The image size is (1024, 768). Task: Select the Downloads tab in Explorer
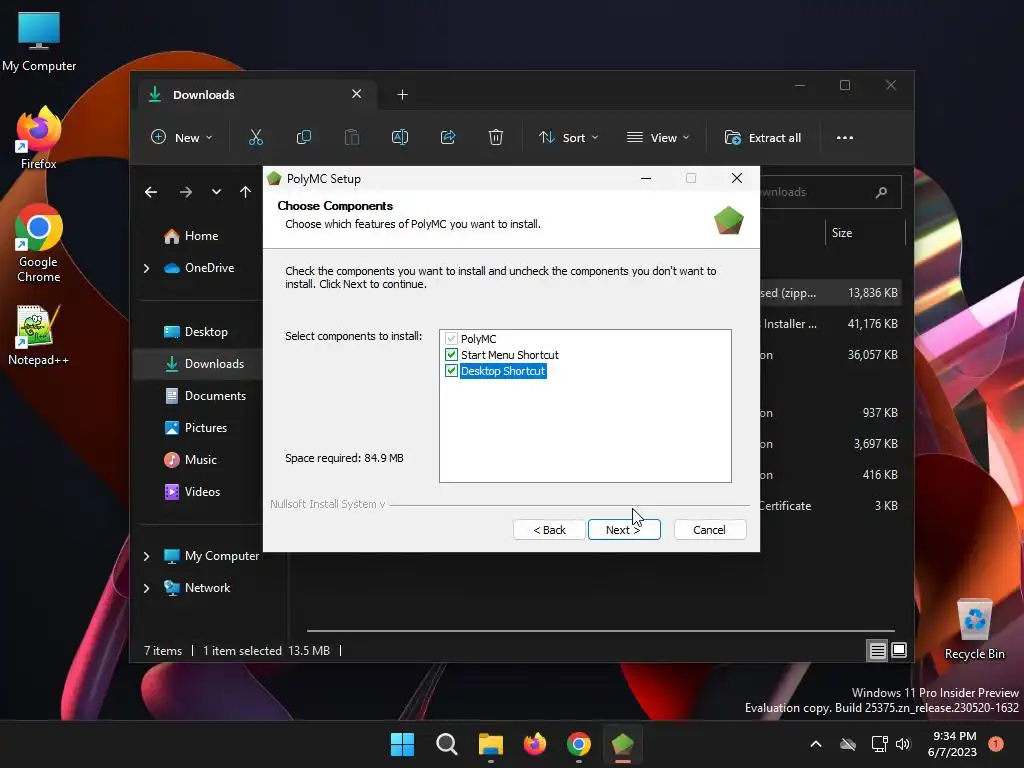pos(255,95)
